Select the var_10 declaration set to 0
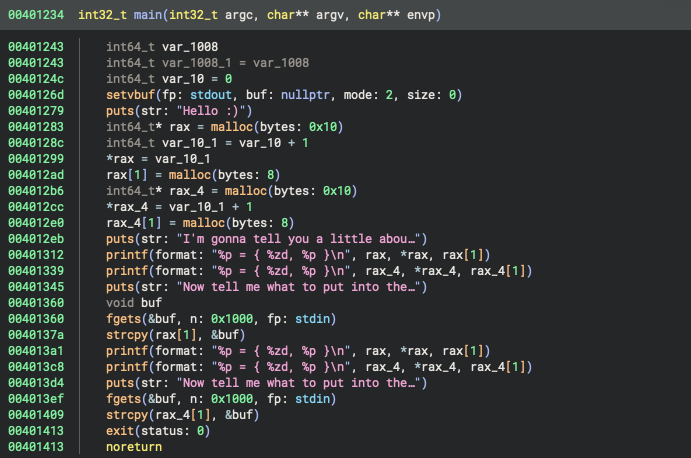Screen dimensions: 691x458 169,78
